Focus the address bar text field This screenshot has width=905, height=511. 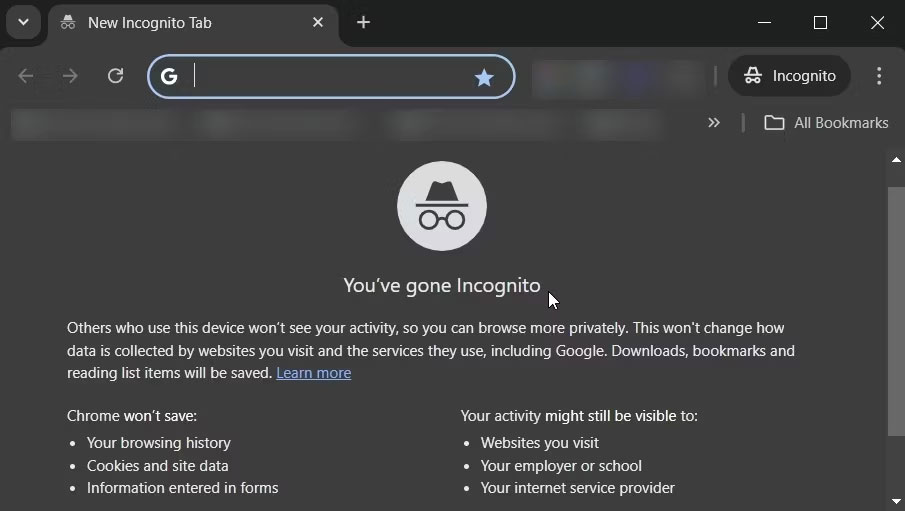tap(331, 76)
